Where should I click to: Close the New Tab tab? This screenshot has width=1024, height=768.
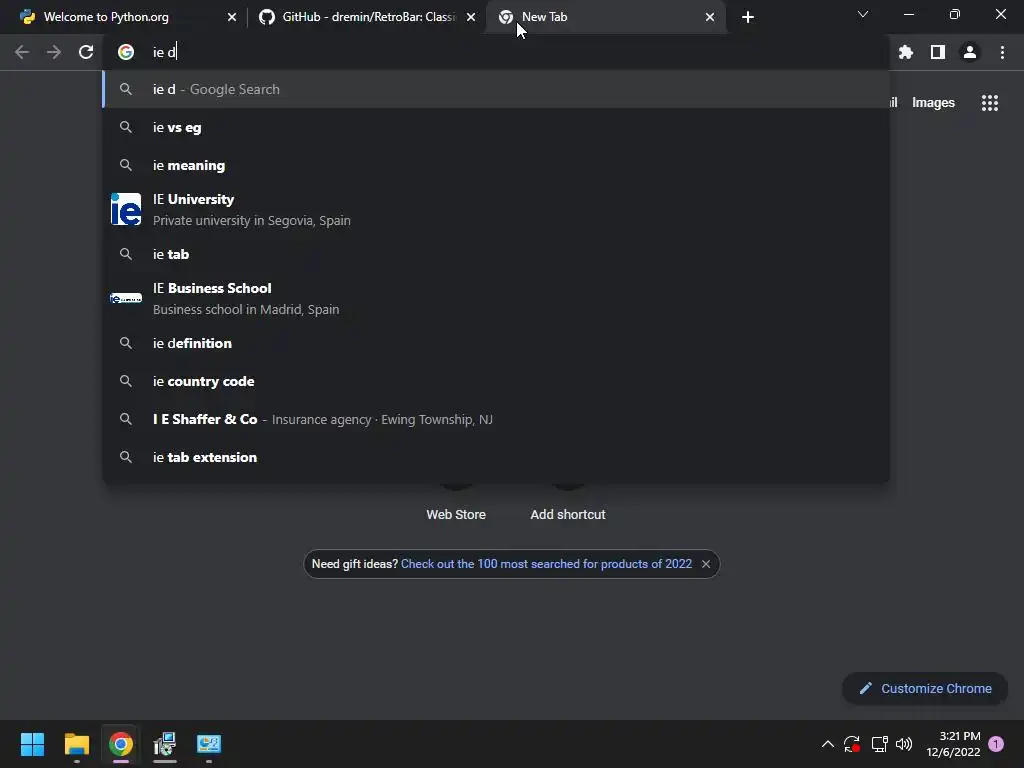710,17
